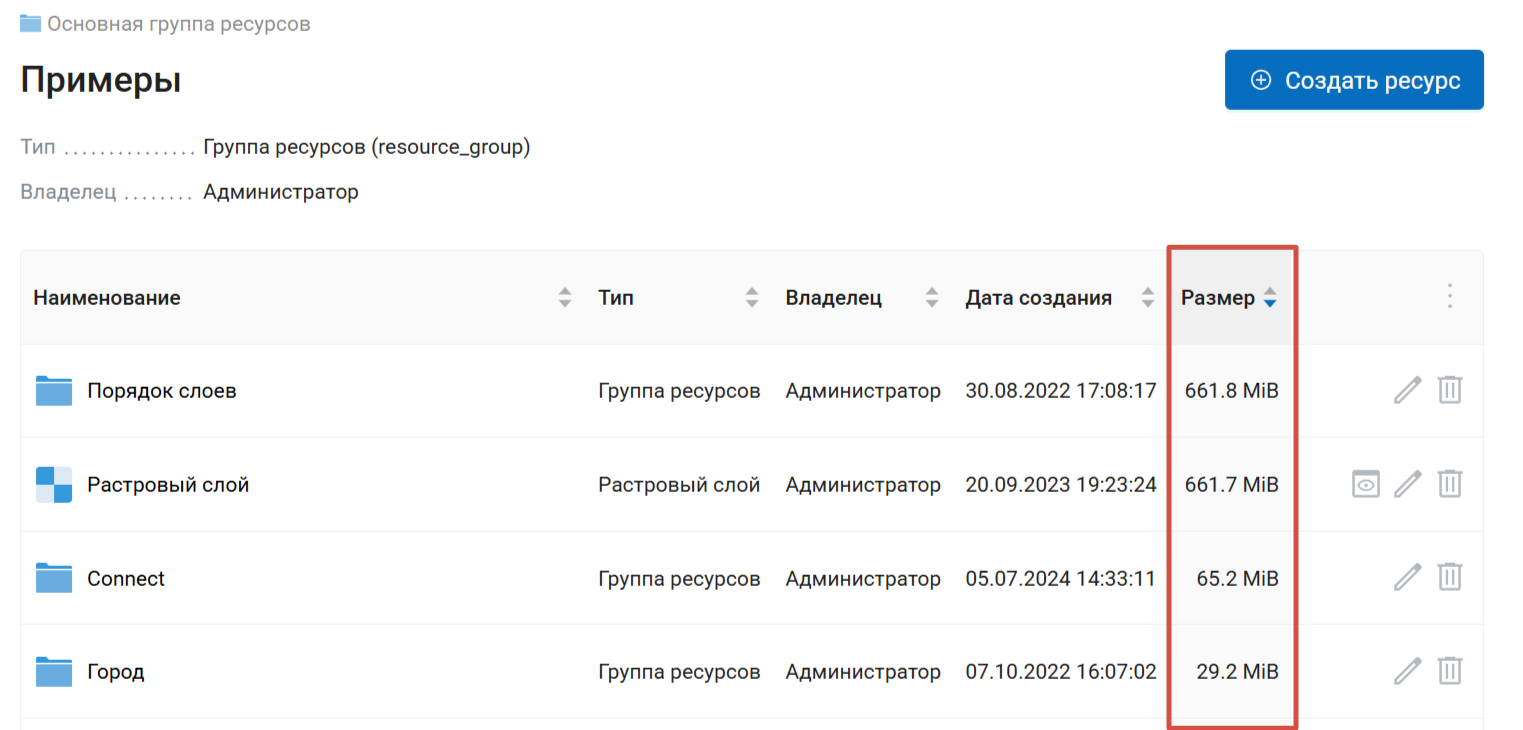Edit the Порядок слоев resource with pencil icon
The height and width of the screenshot is (730, 1523).
pyautogui.click(x=1407, y=390)
